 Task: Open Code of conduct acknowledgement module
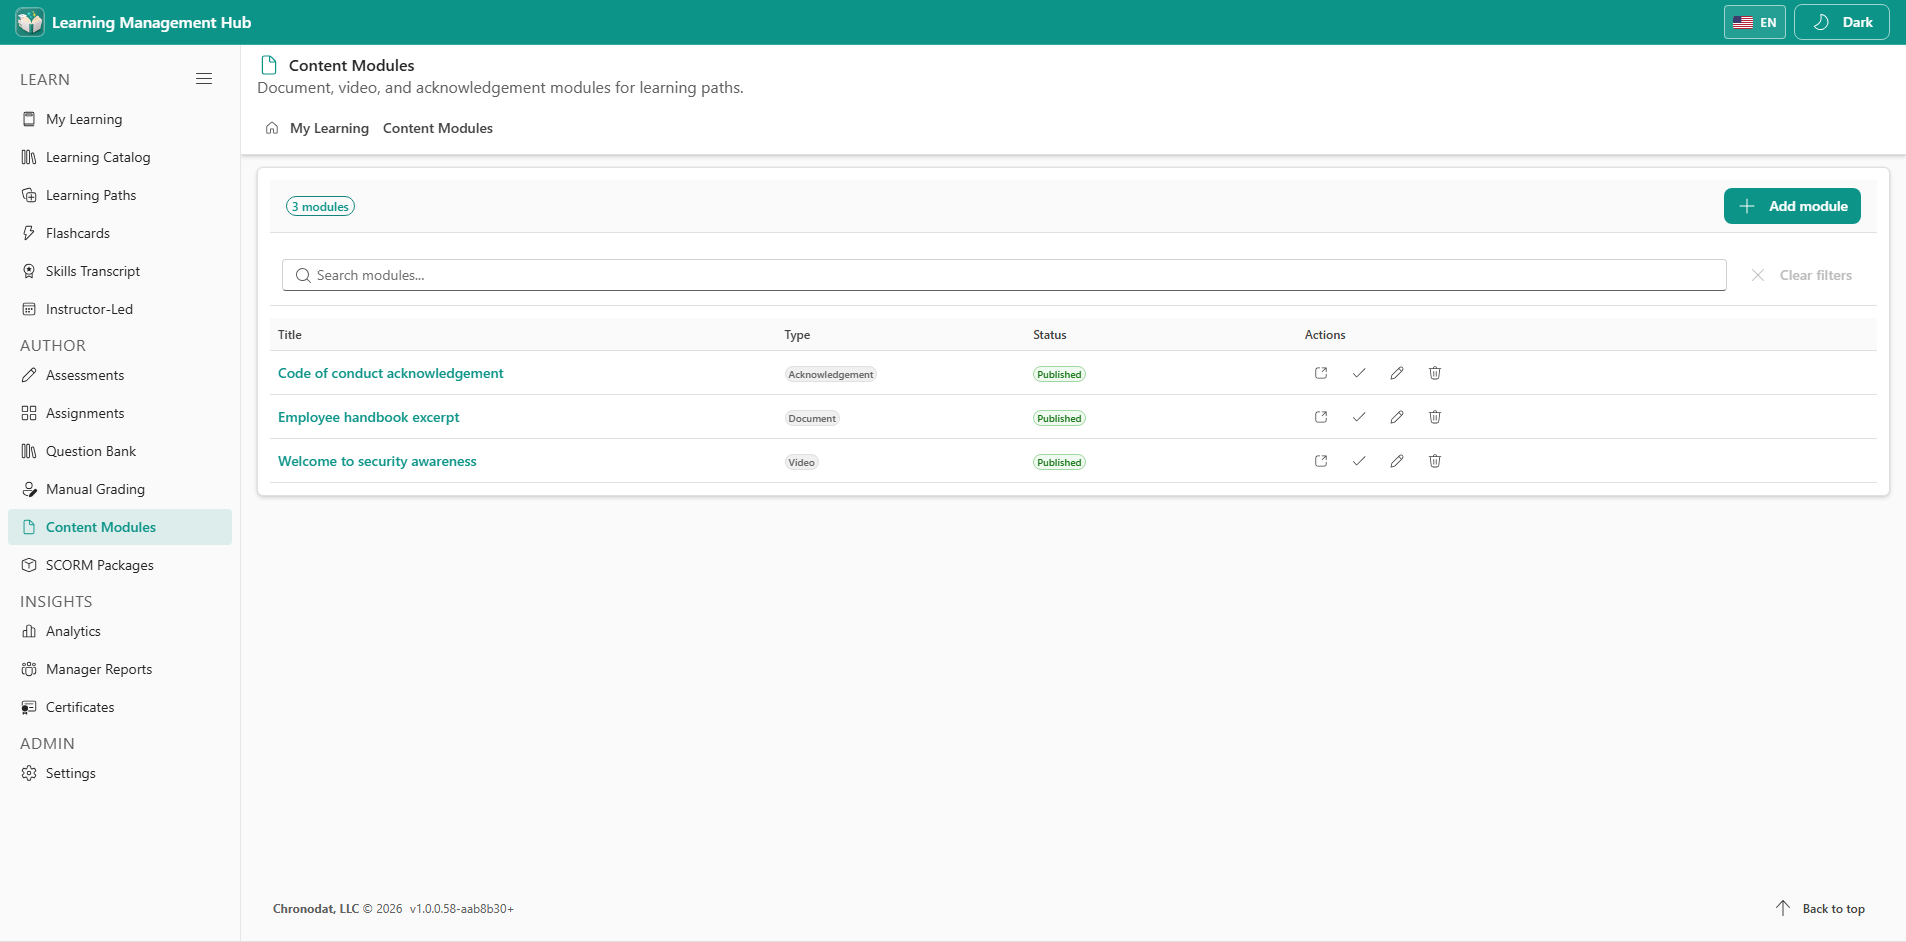[391, 373]
